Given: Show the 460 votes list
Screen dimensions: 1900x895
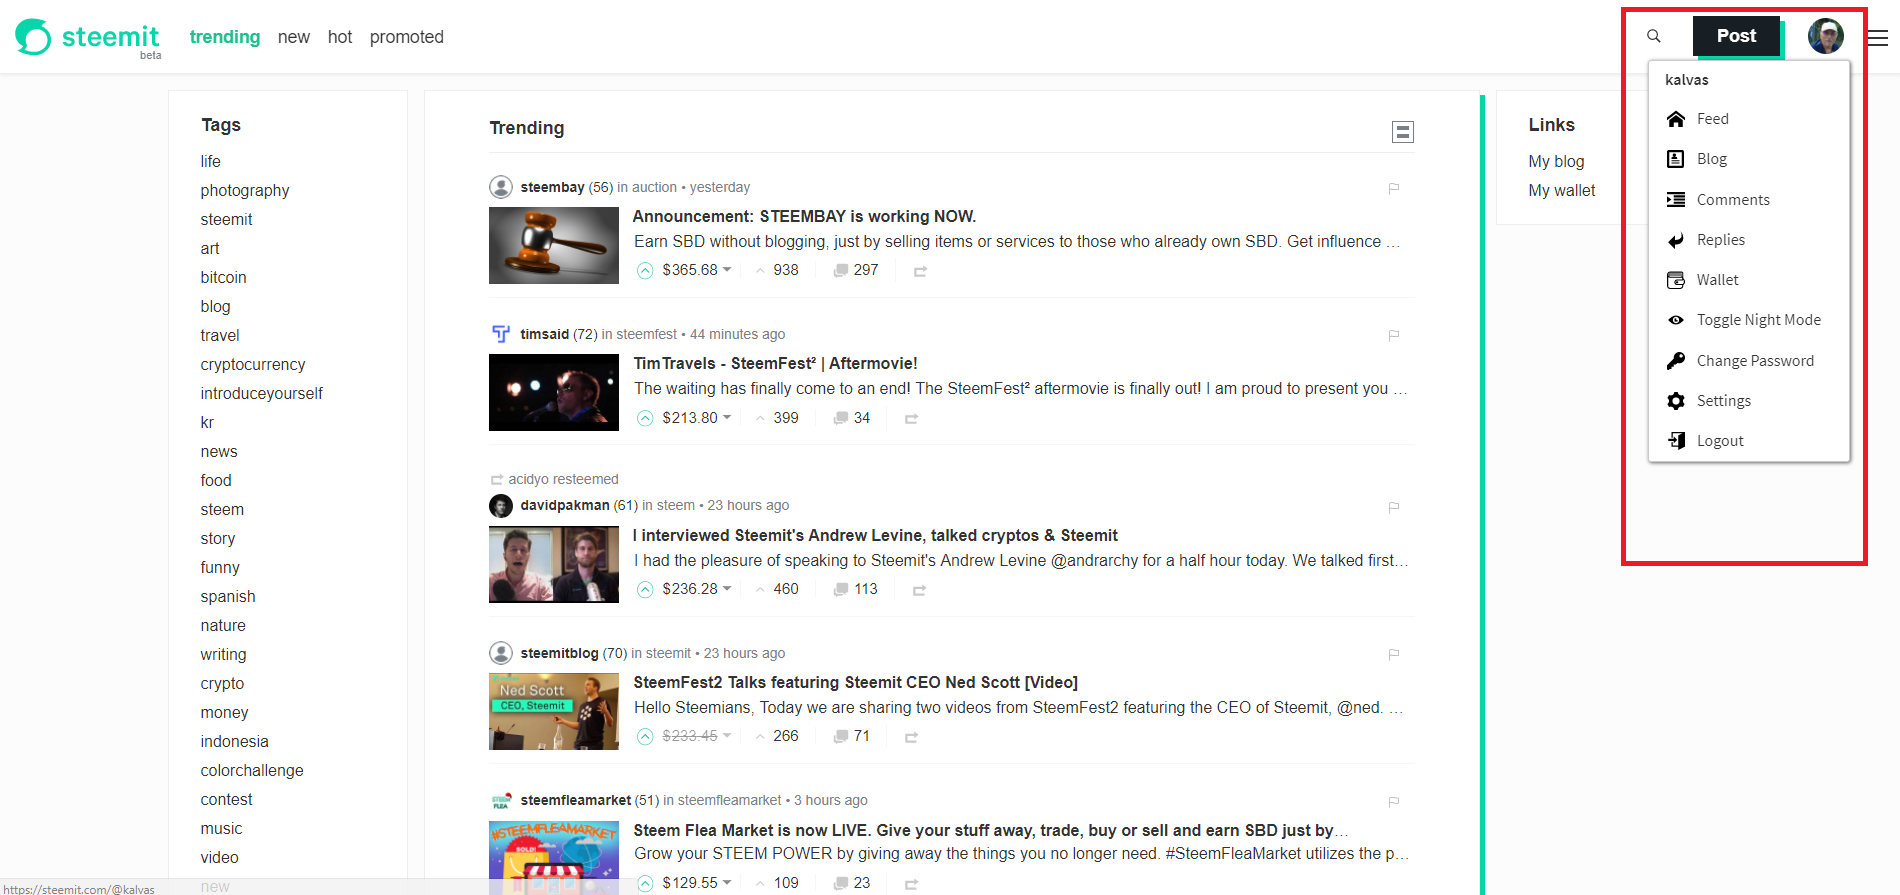Looking at the screenshot, I should pyautogui.click(x=786, y=590).
